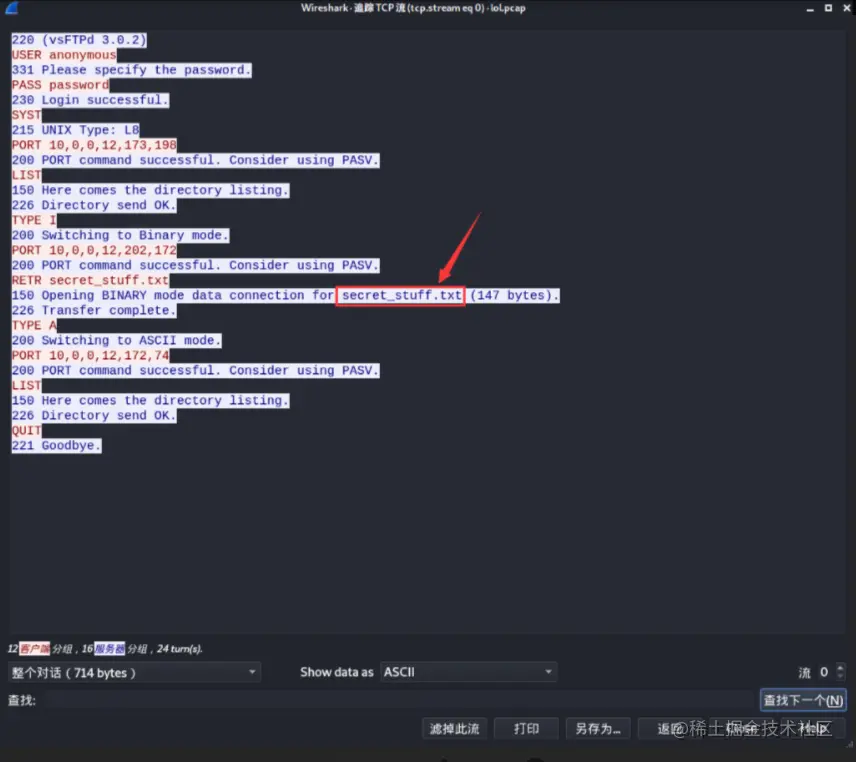The height and width of the screenshot is (762, 856).
Task: Click into the Find search field
Action: (x=399, y=700)
